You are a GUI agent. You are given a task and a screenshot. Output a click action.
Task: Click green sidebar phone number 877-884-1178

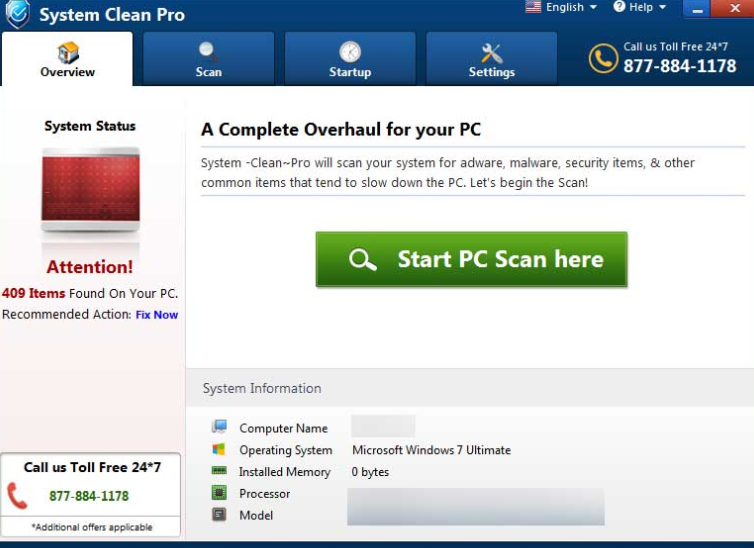89,496
